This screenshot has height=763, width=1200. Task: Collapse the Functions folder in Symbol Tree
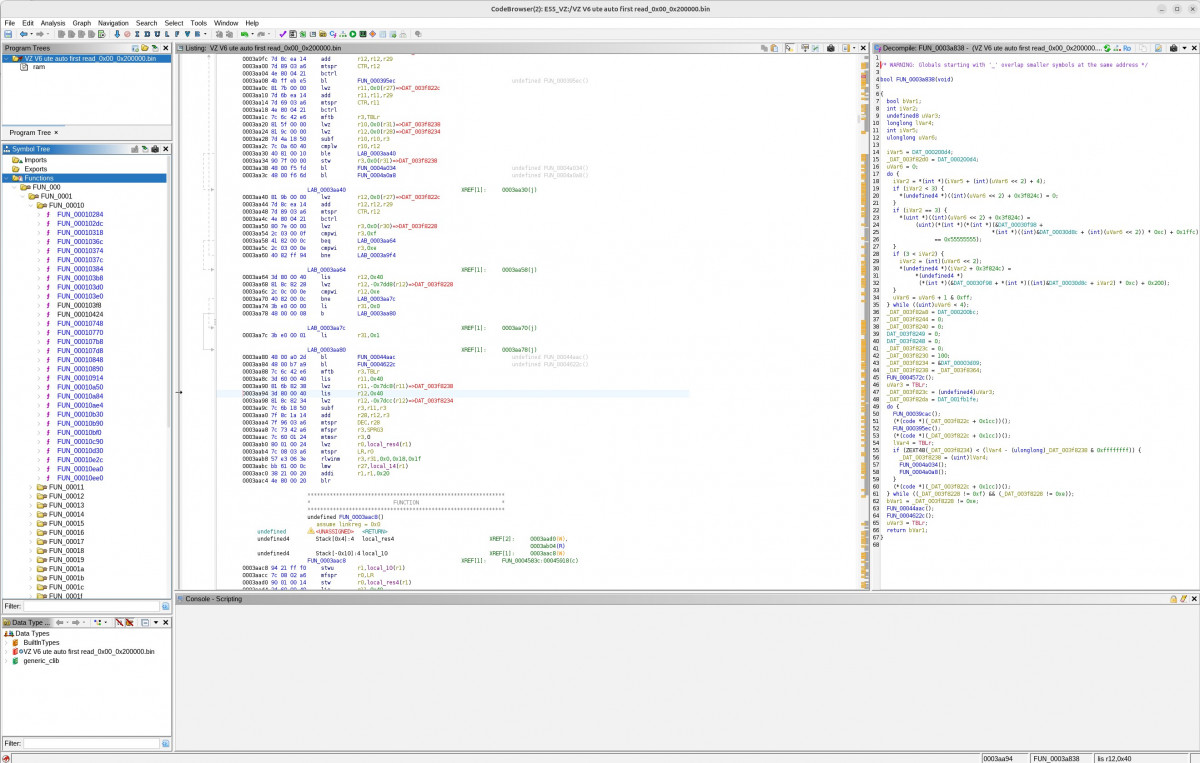click(6, 178)
